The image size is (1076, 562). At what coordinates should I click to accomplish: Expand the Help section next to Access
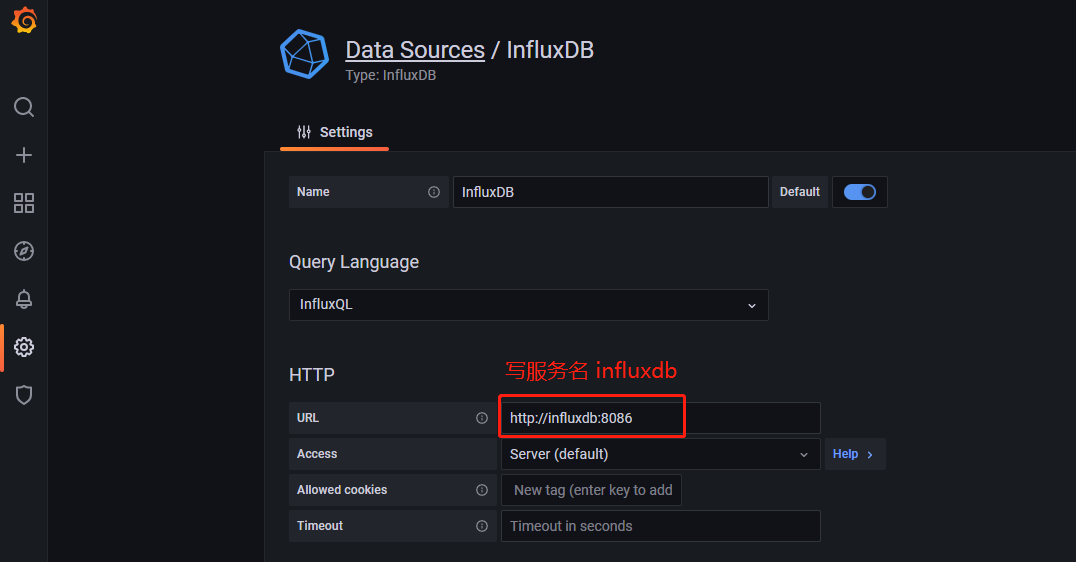pos(854,454)
